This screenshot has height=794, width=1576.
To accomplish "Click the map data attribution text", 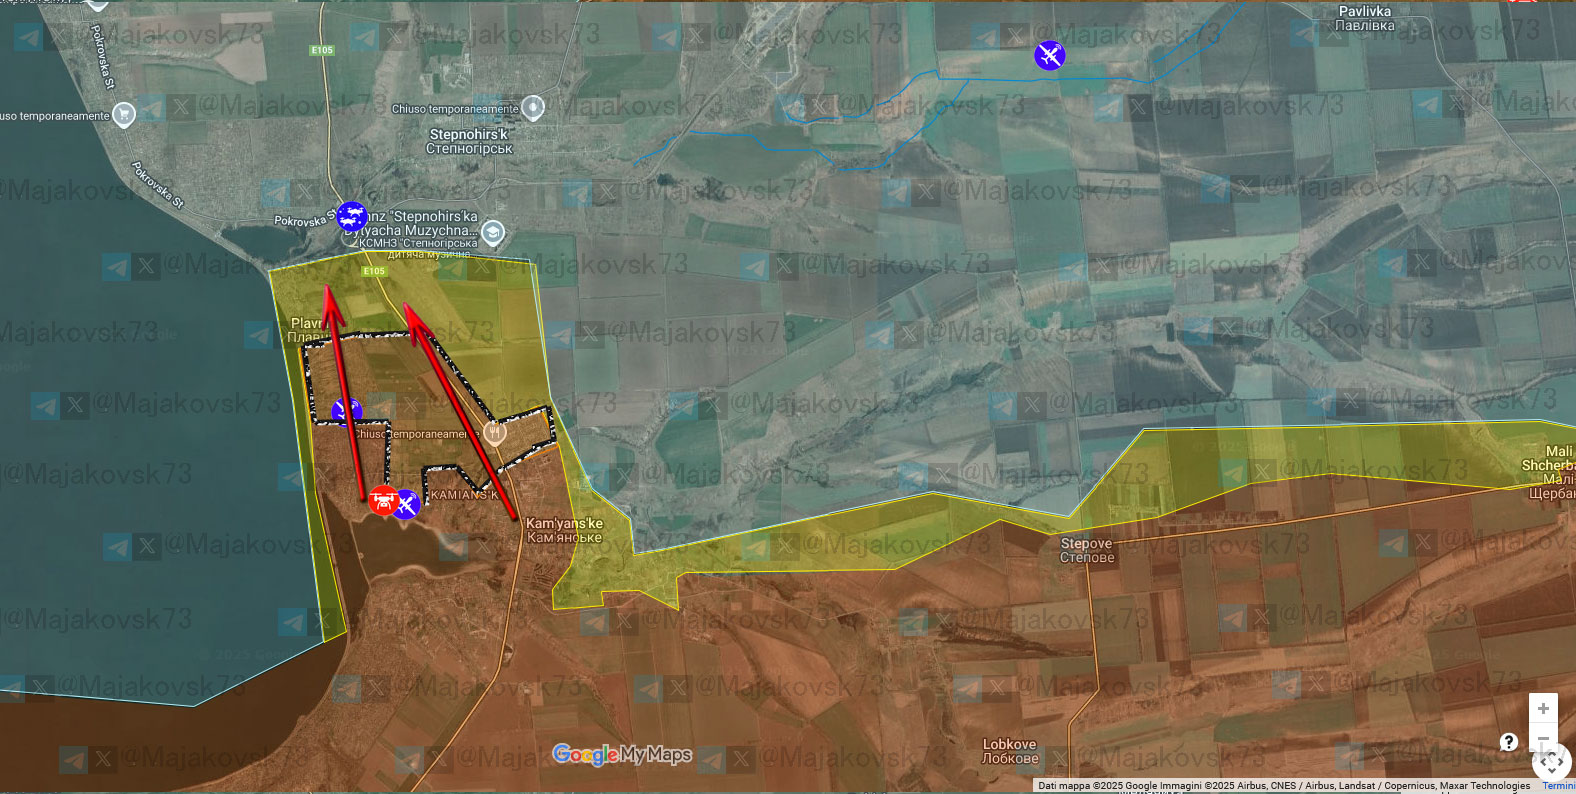I will click(x=1284, y=786).
